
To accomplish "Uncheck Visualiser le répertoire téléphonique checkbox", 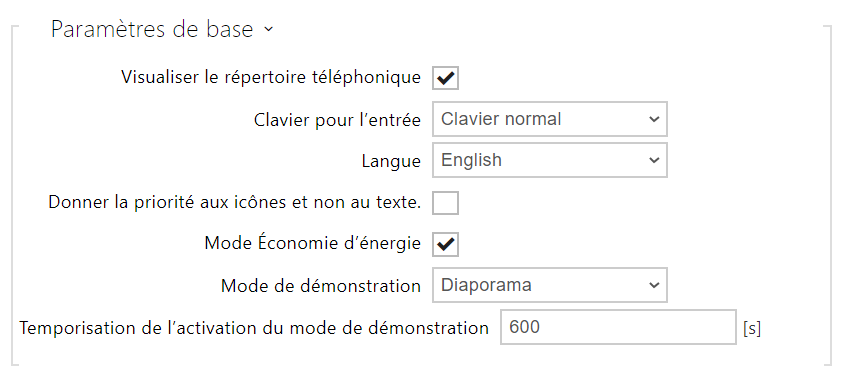I will click(x=445, y=78).
